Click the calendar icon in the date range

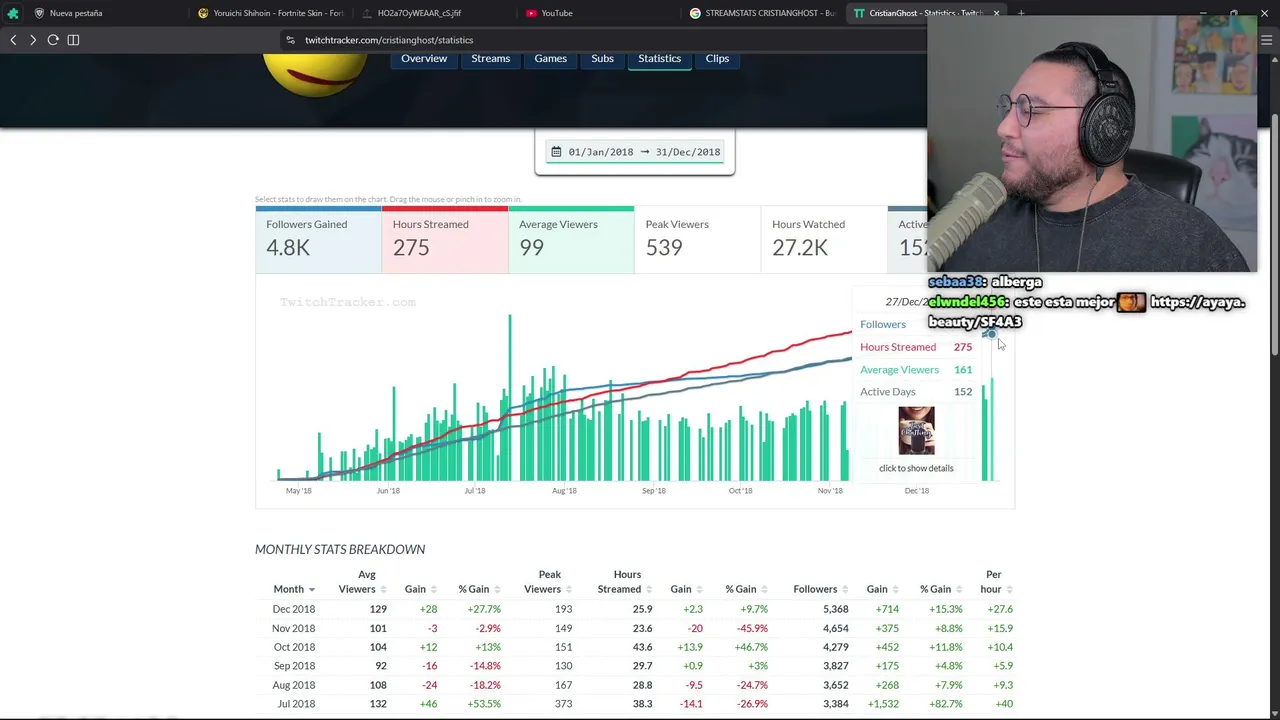(556, 152)
